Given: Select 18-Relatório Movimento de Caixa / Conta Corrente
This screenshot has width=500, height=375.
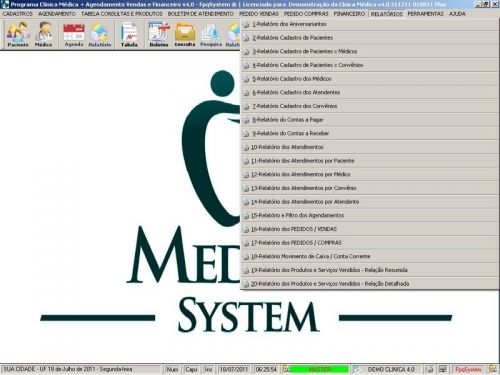Looking at the screenshot, I should (369, 257).
